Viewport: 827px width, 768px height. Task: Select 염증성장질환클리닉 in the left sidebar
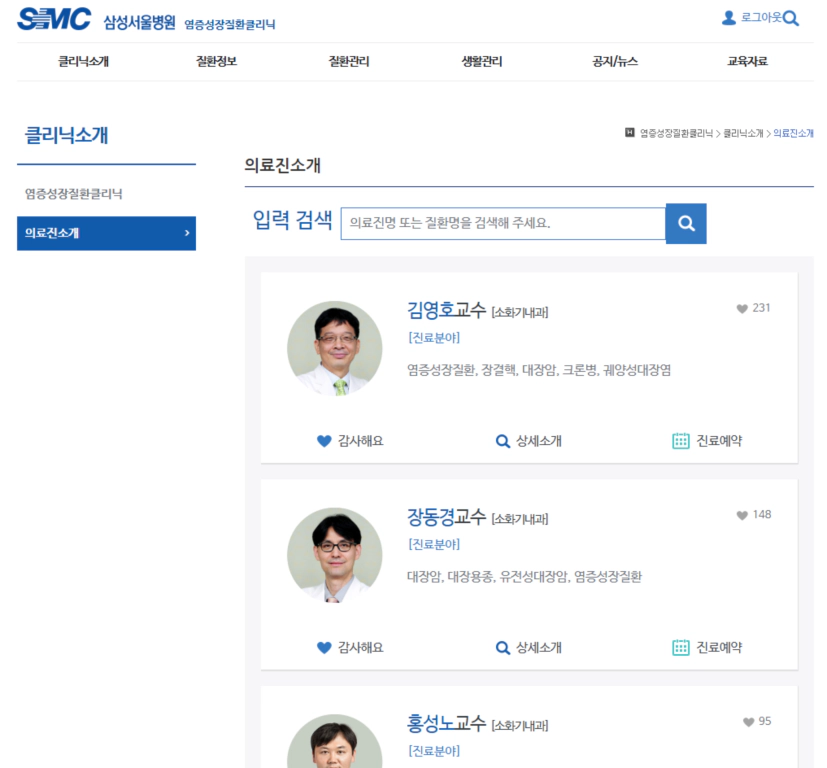pos(73,194)
